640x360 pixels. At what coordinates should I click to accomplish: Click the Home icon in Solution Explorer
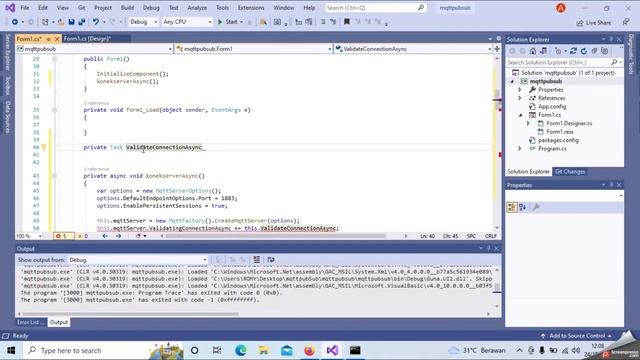pos(533,51)
